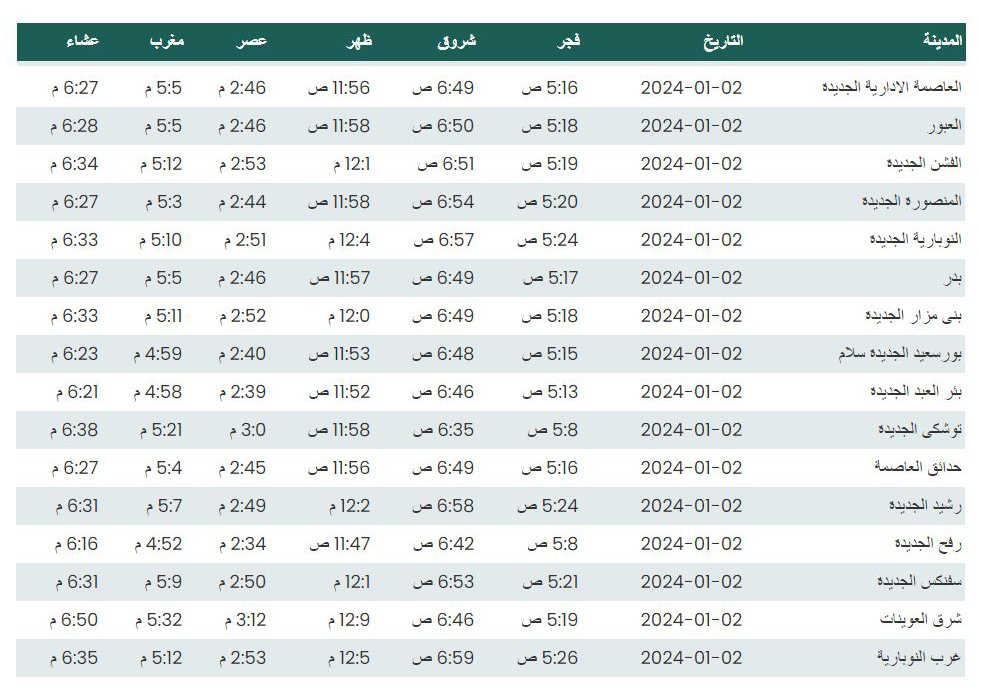Select Isha time 6:50 for شرق العوينات
Screen dimensions: 981x690
[x=74, y=620]
